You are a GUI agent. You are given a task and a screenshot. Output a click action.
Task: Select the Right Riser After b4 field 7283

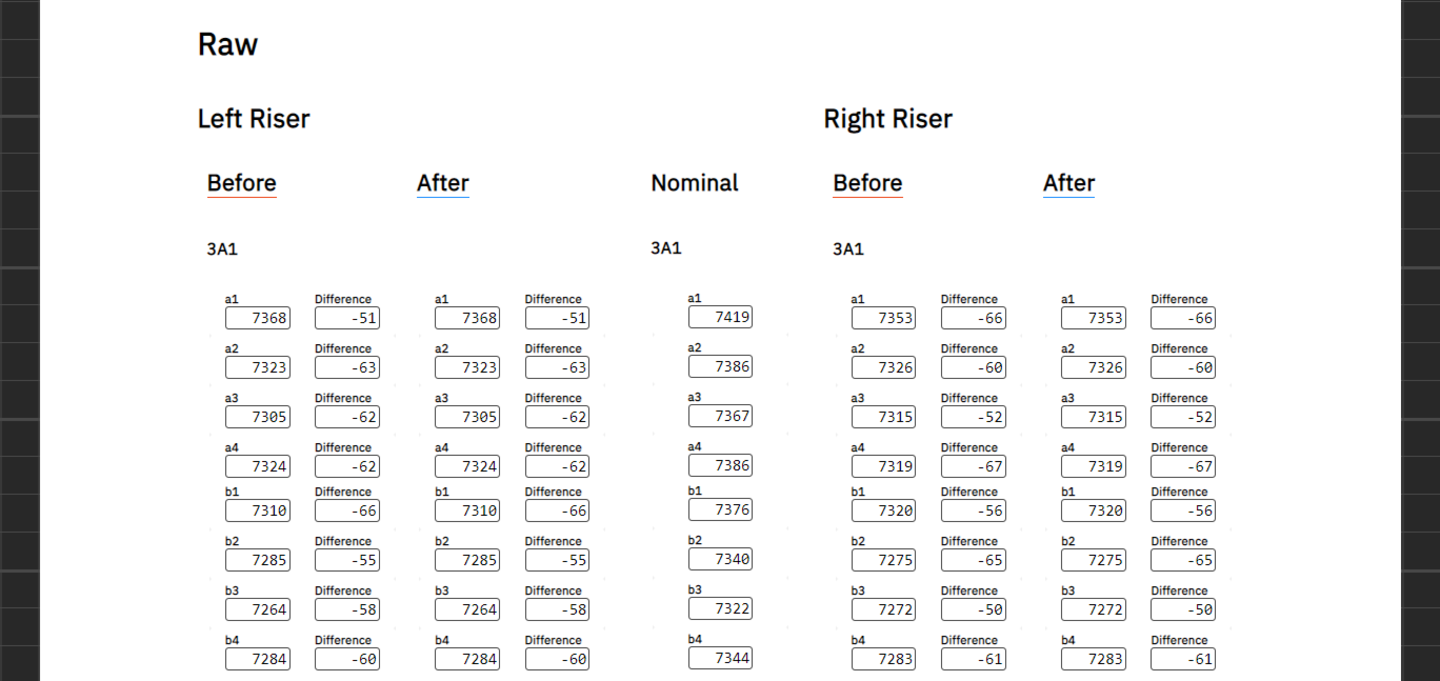(x=1093, y=659)
